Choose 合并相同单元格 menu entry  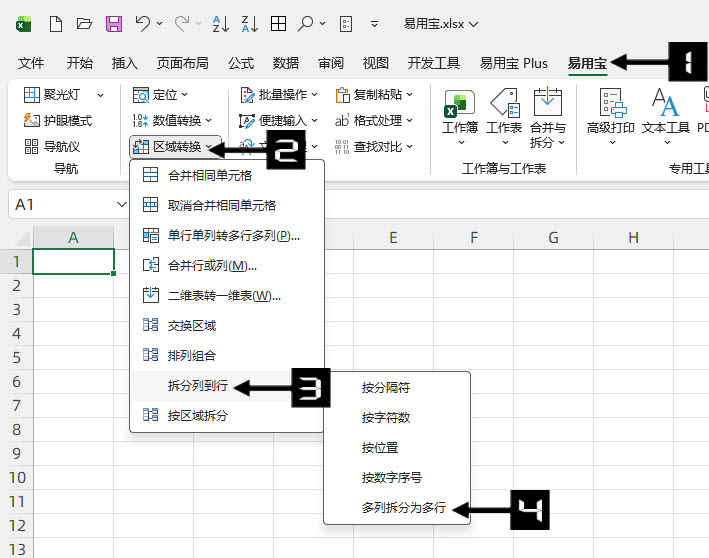(209, 175)
